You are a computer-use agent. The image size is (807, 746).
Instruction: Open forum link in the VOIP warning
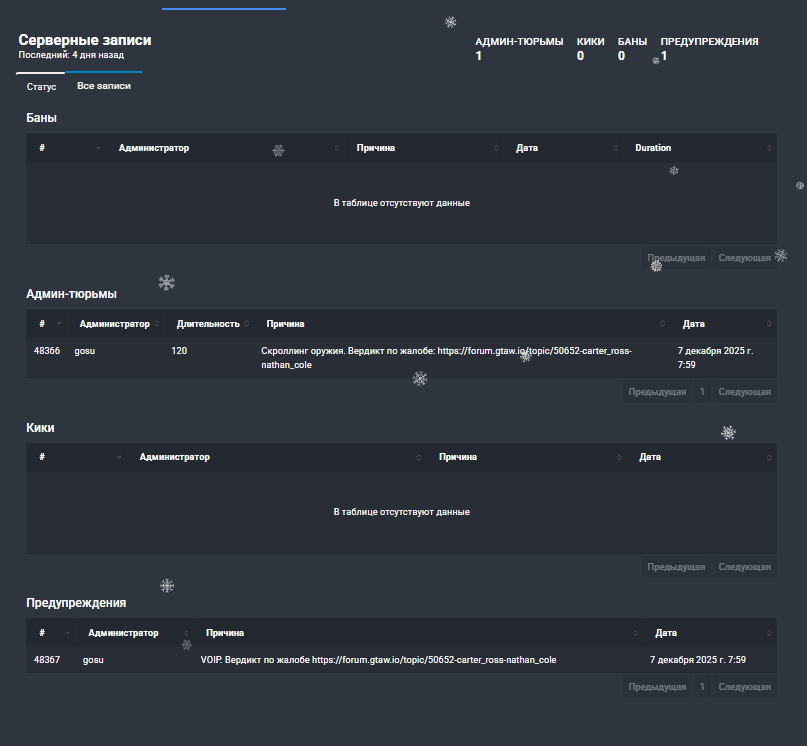pos(434,660)
